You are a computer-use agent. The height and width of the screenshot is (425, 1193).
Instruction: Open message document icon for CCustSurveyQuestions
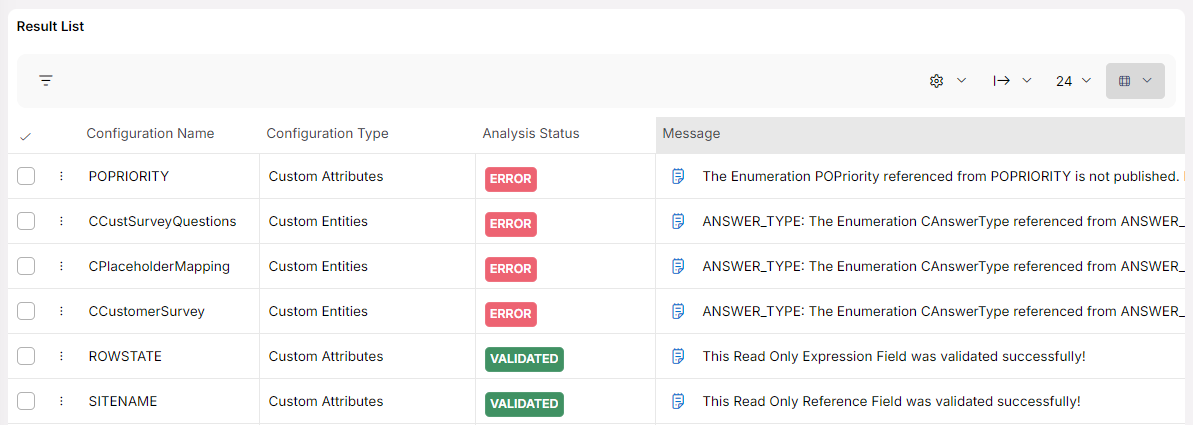[x=678, y=221]
